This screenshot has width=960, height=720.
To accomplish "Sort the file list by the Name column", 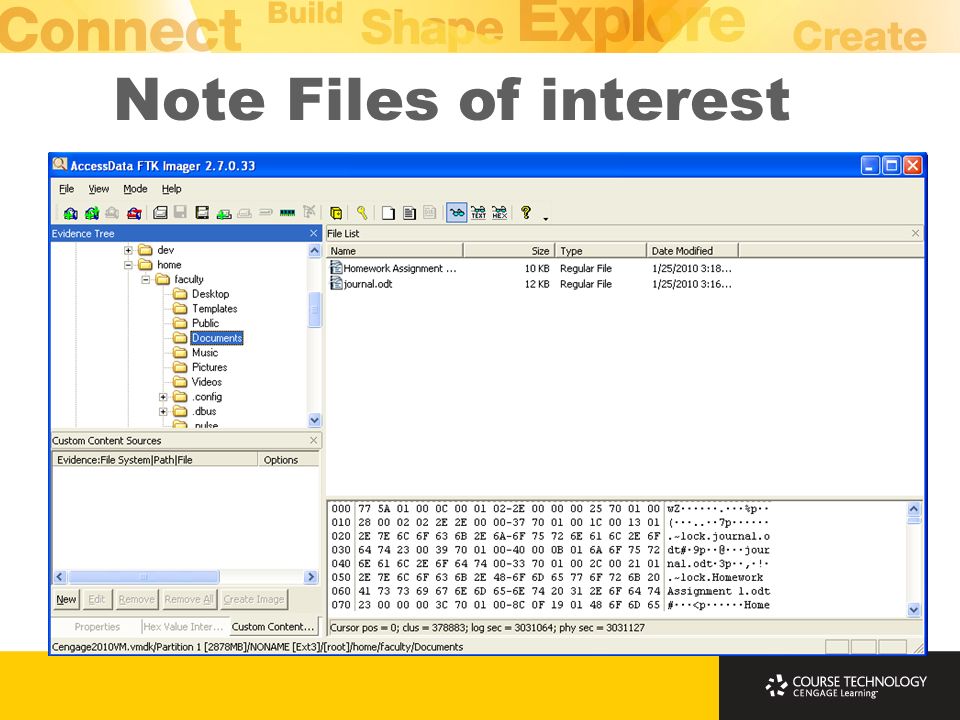I will coord(394,250).
